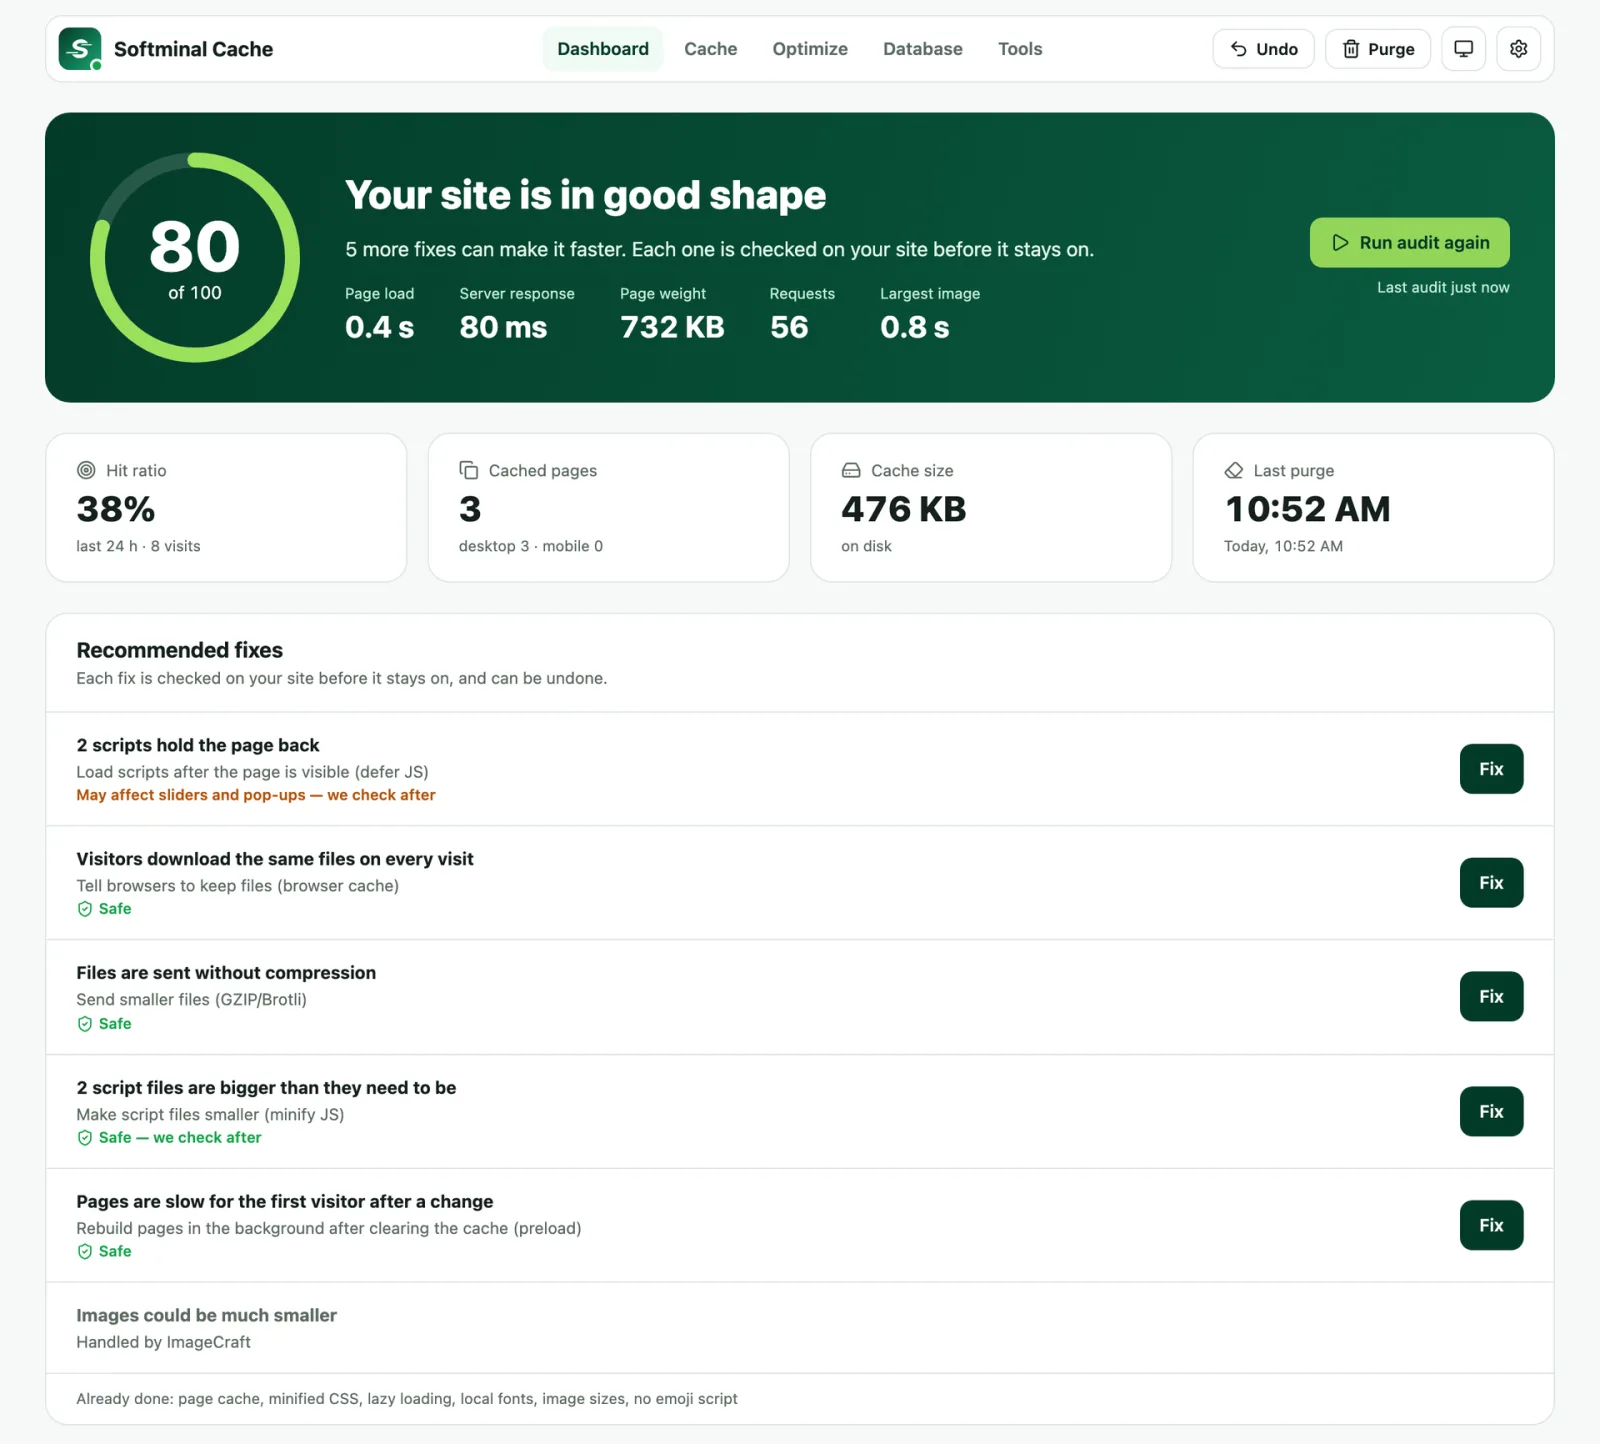The image size is (1600, 1444).
Task: Click the Cached pages card value 3
Action: 470,510
